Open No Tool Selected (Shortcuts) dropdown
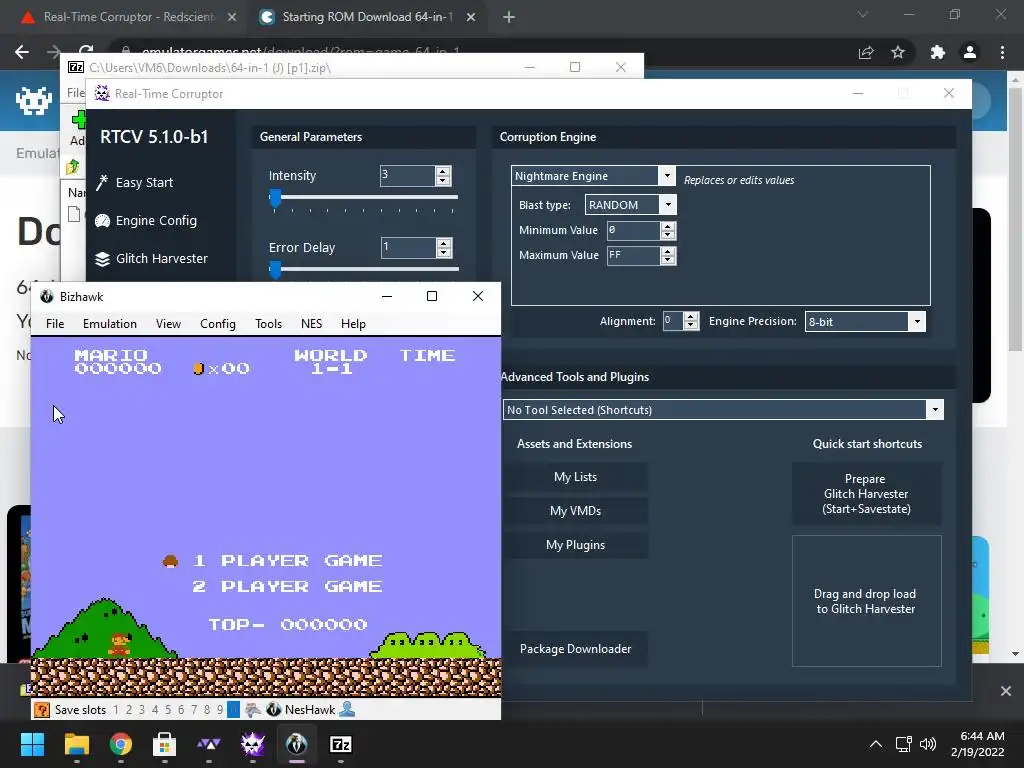 click(935, 409)
